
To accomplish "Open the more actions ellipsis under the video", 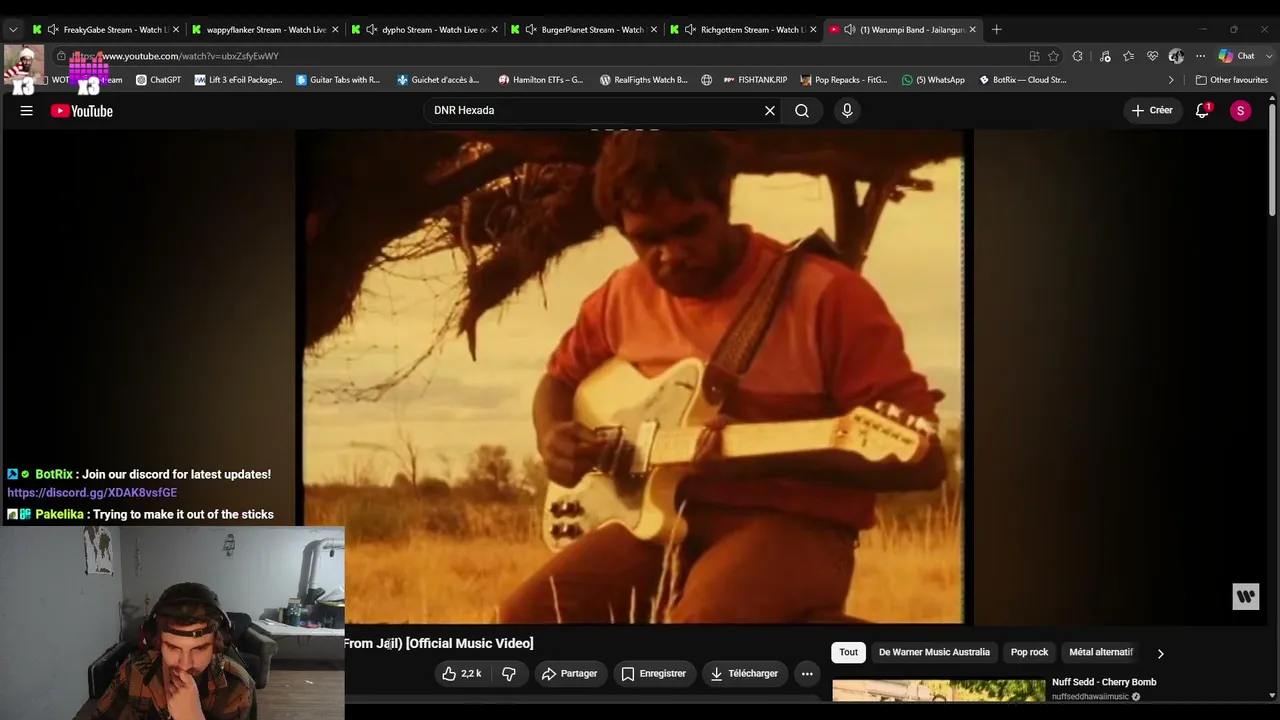I will point(807,674).
